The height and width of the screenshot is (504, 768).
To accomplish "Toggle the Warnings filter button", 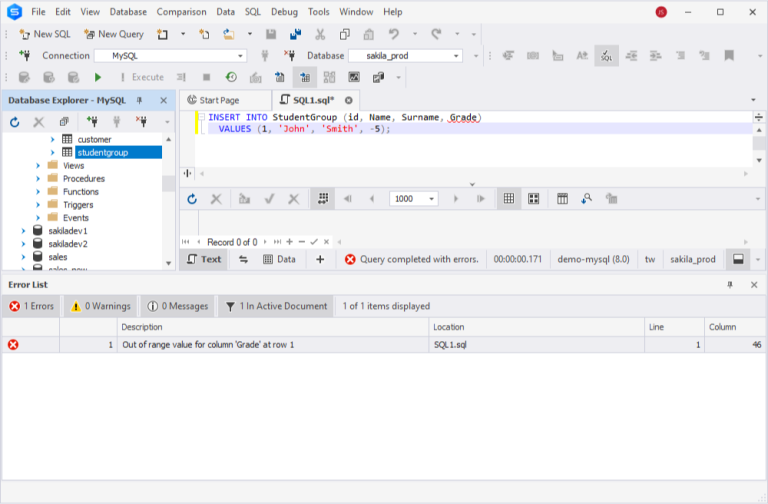I will (100, 306).
